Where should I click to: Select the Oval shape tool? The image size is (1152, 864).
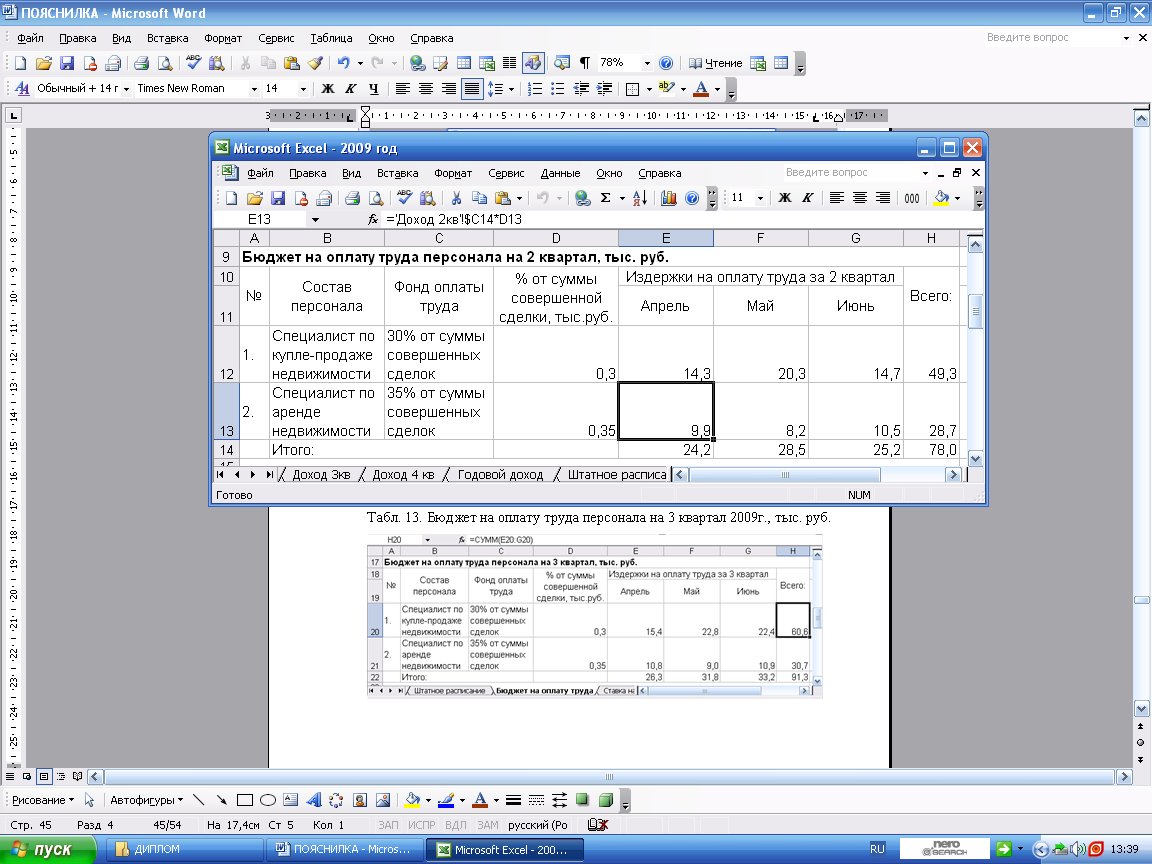(x=268, y=800)
